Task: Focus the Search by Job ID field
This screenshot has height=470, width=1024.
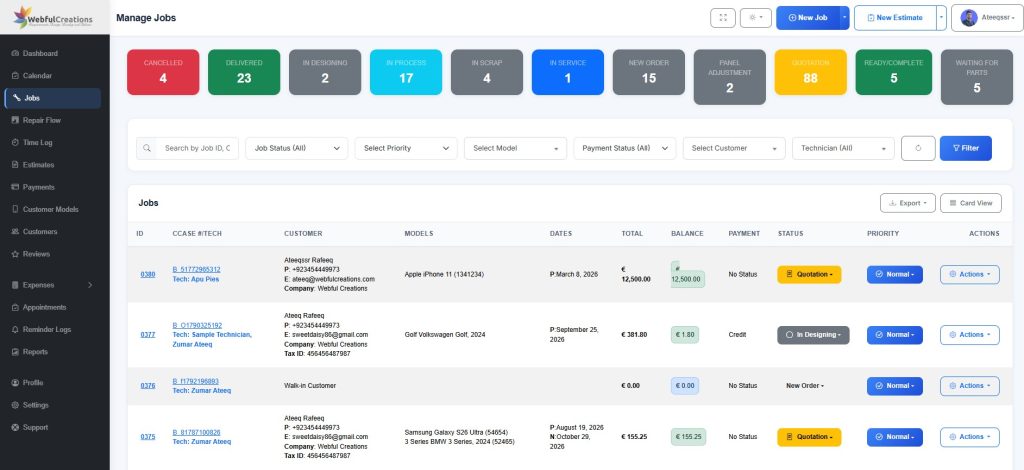Action: coord(198,148)
